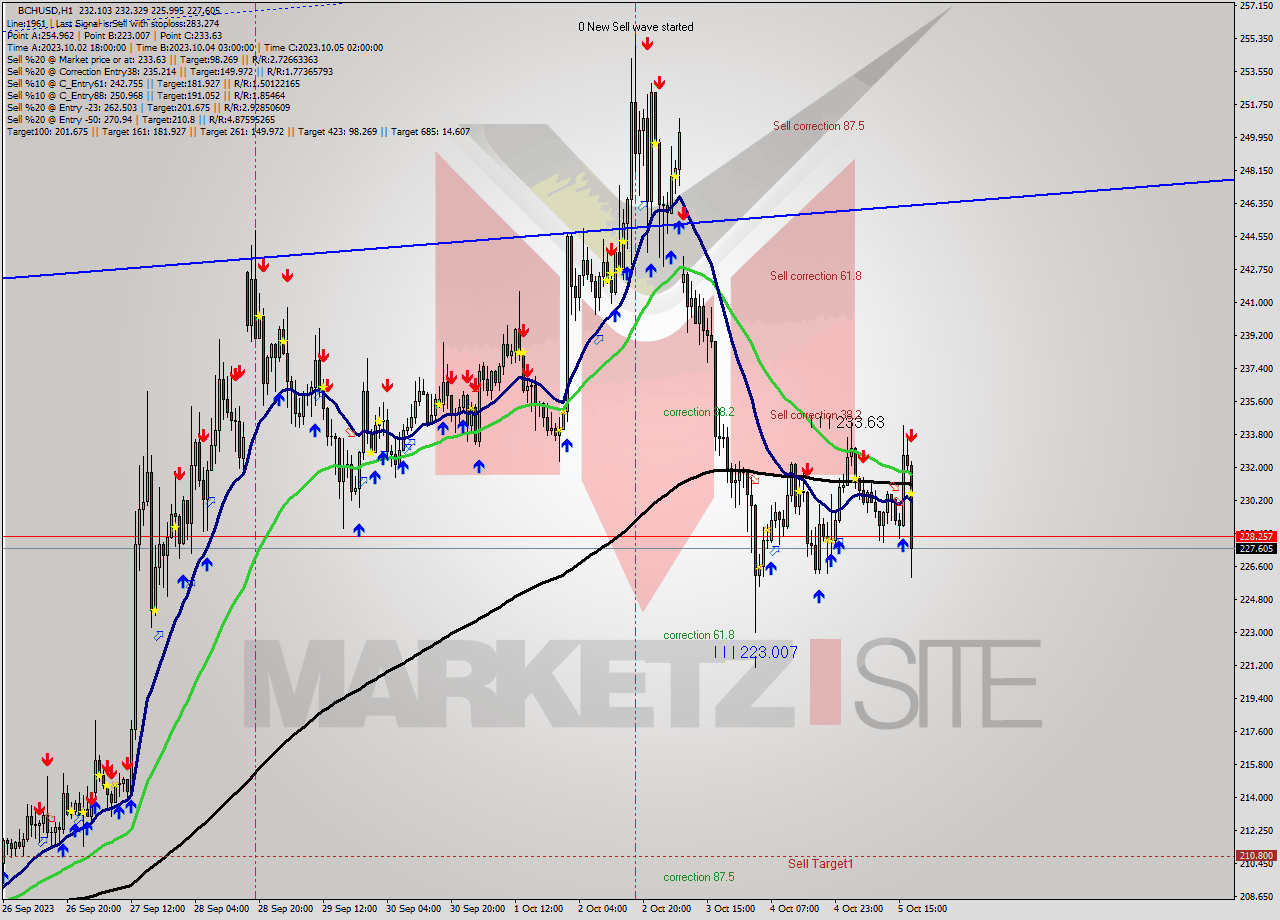The image size is (1280, 920).
Task: Click the BCHUSD,H1 symbol title
Action: click(x=45, y=10)
